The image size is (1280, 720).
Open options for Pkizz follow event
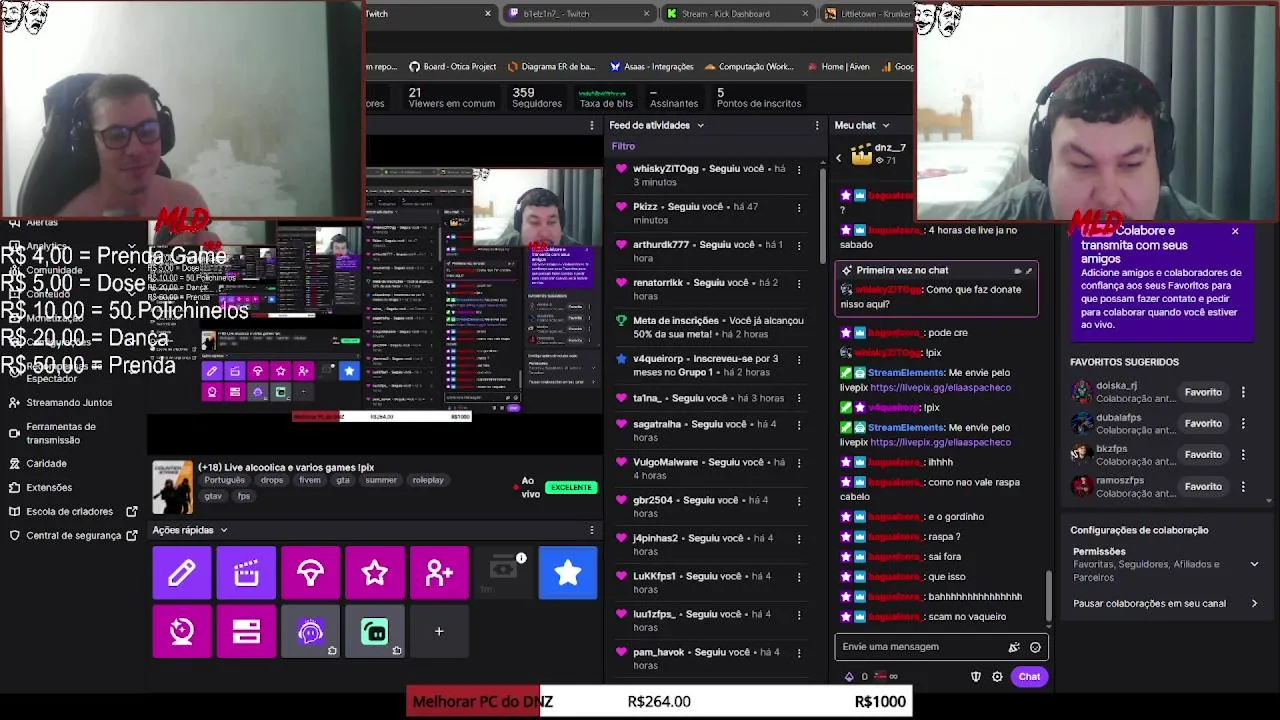pos(798,207)
